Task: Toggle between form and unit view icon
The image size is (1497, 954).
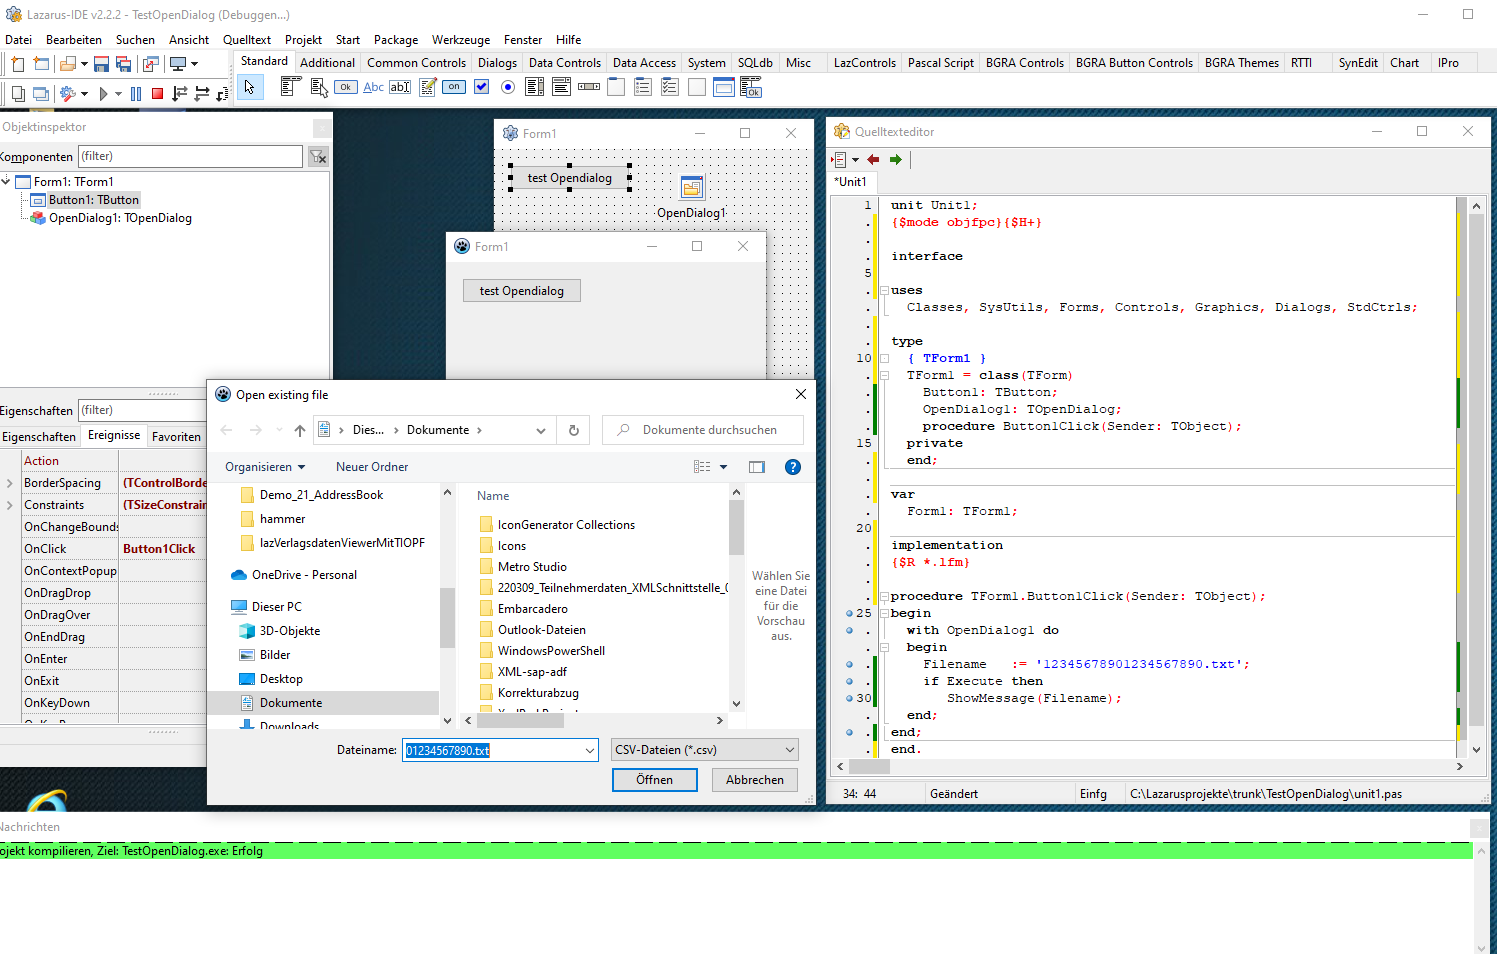Action: coord(151,64)
